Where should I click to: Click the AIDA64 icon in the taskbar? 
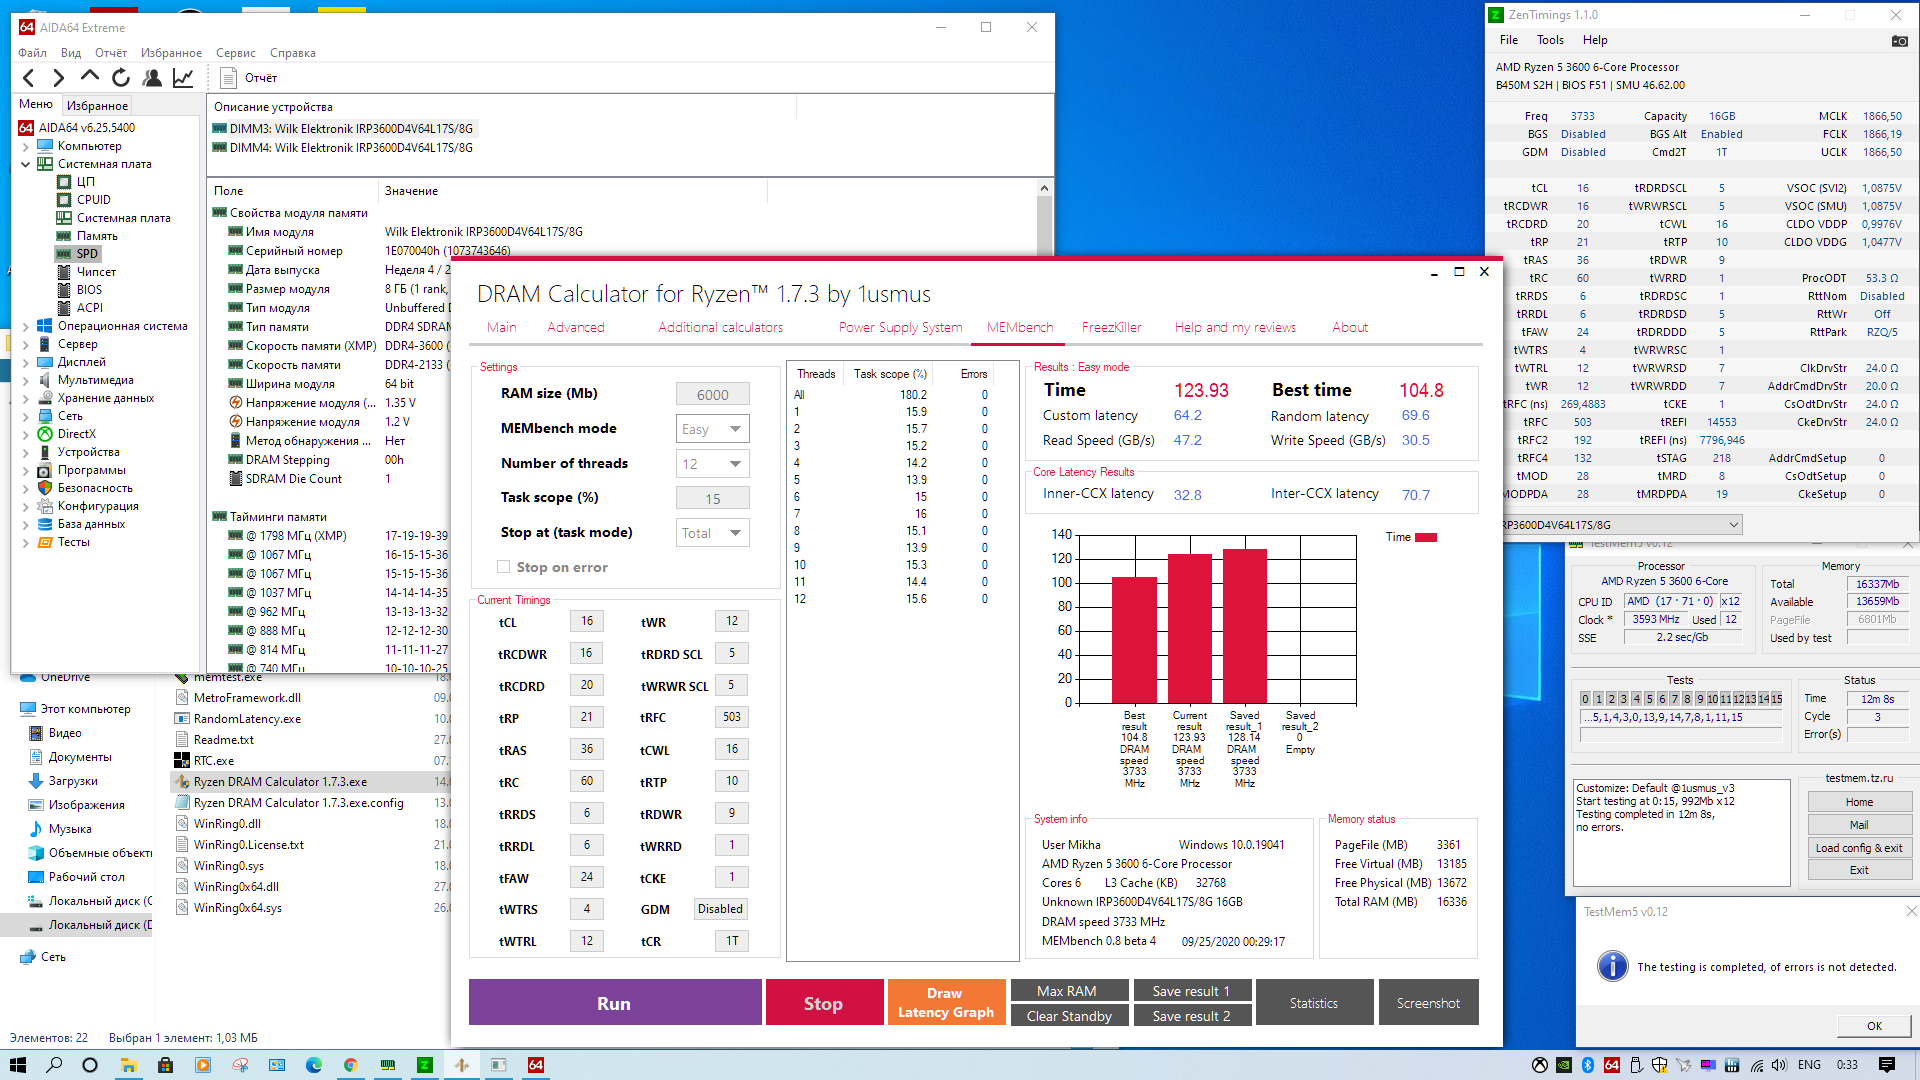point(536,1065)
